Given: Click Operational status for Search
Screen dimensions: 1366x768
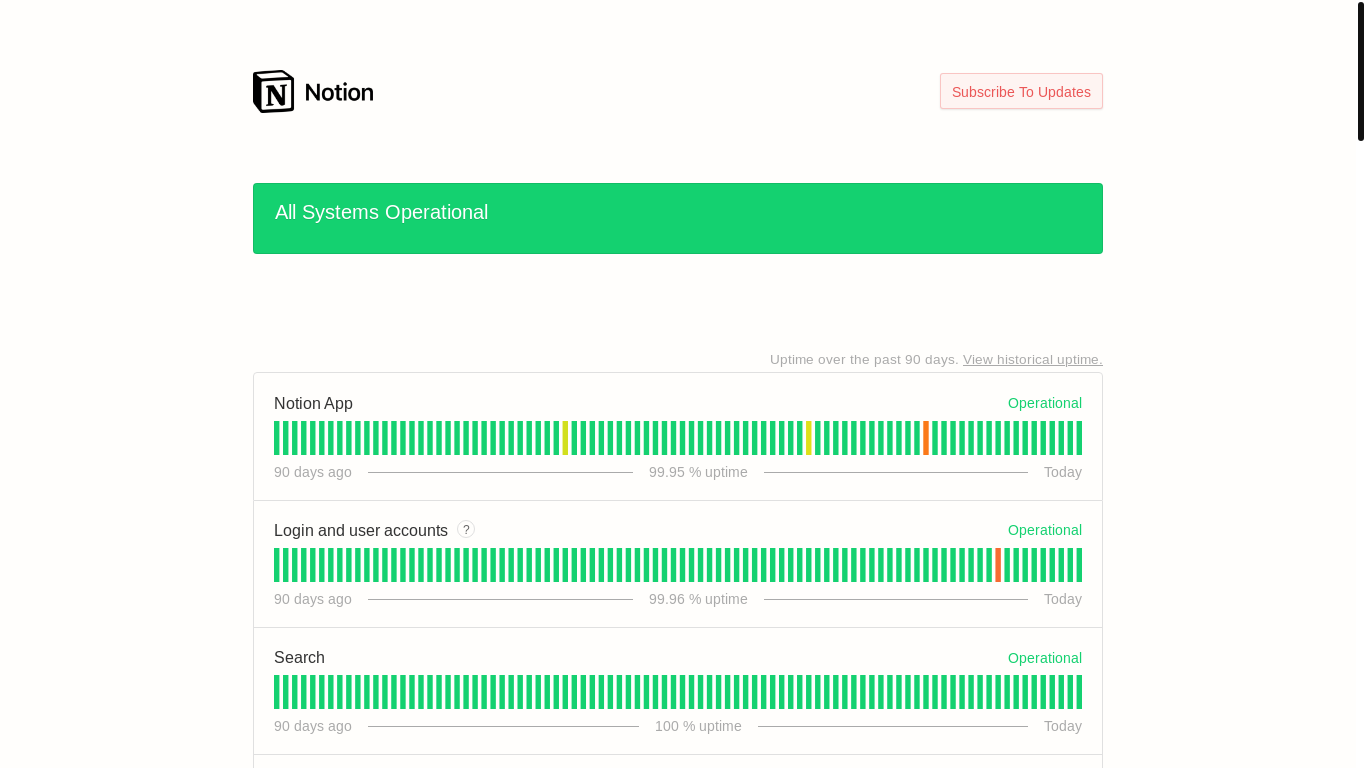Looking at the screenshot, I should [1045, 658].
